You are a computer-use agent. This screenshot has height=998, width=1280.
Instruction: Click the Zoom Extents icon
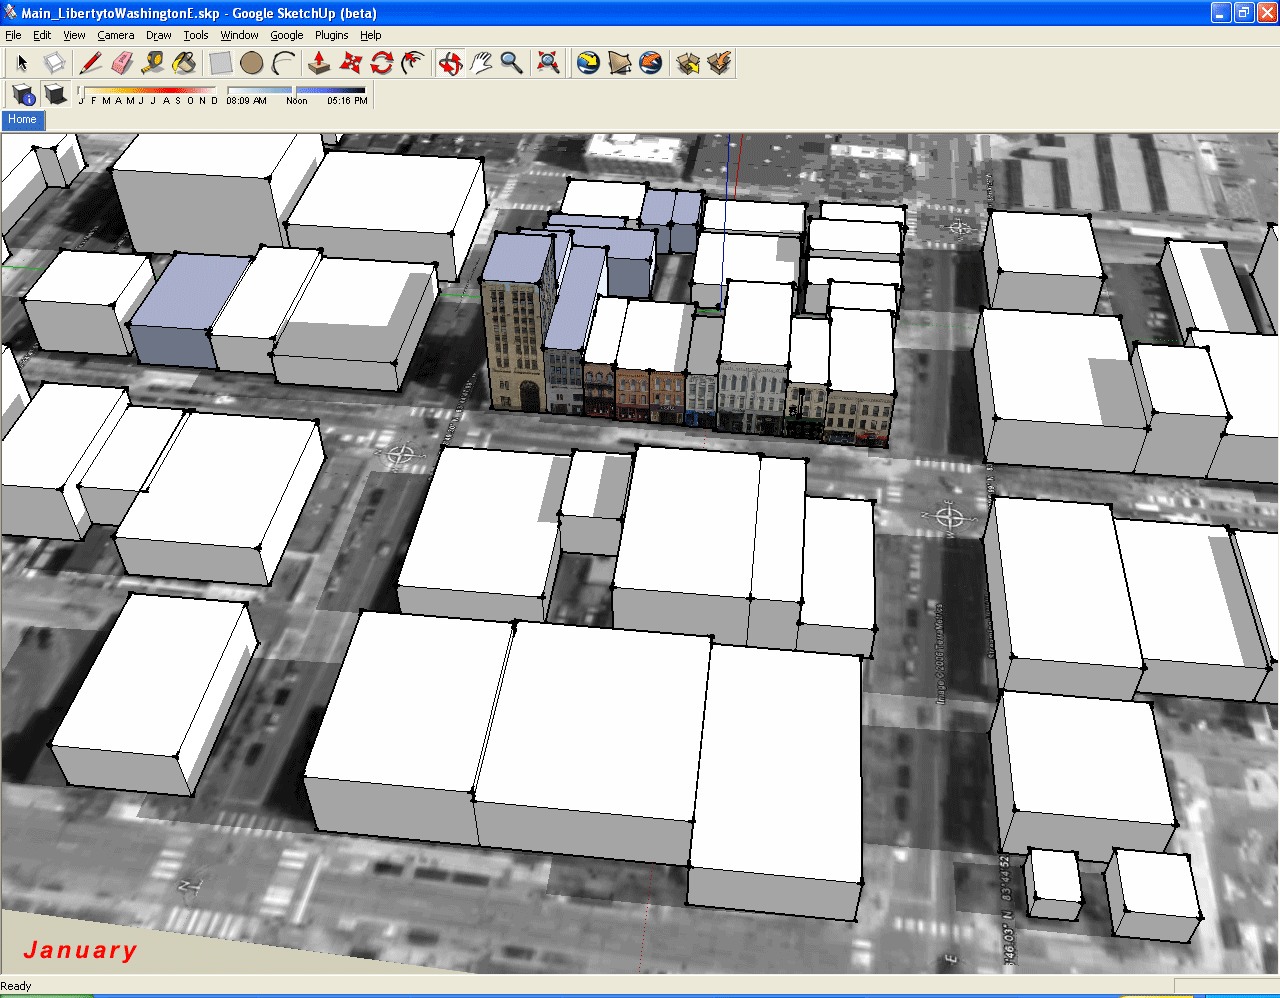pos(548,63)
